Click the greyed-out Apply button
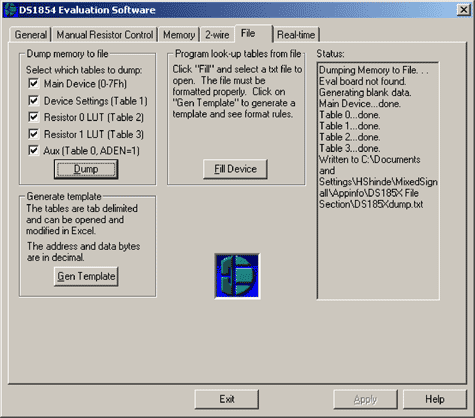 click(x=365, y=399)
